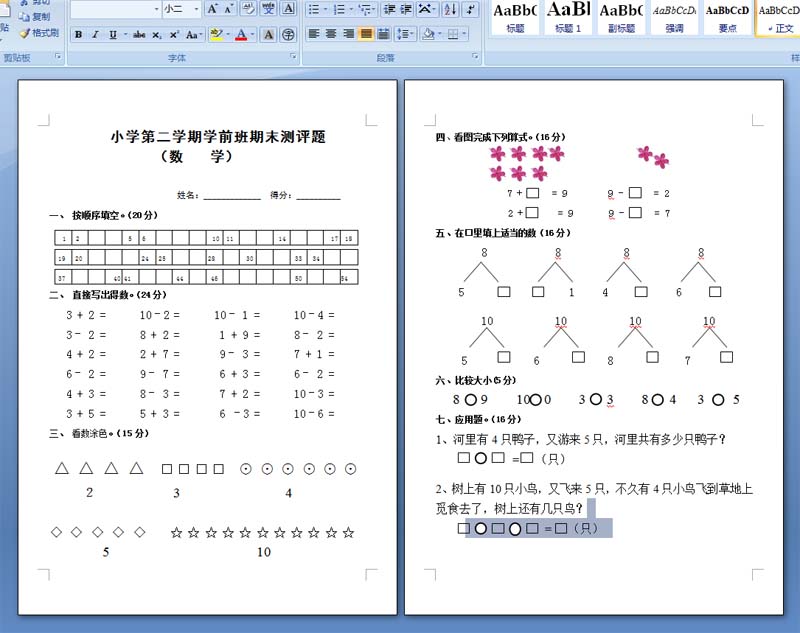Open the Font dialog launcher
The height and width of the screenshot is (633, 800).
coord(293,56)
